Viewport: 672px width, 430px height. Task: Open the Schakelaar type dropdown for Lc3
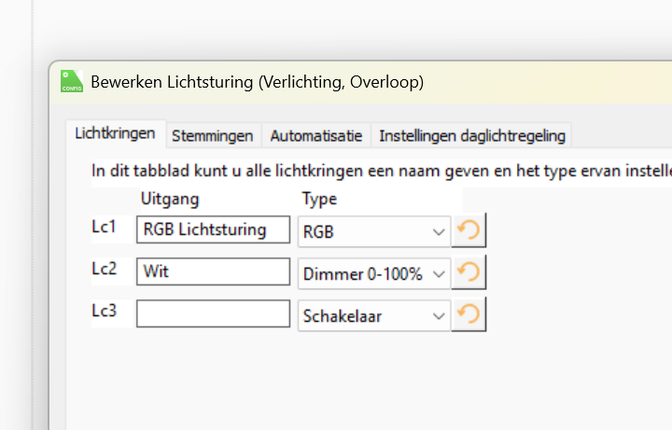[375, 314]
